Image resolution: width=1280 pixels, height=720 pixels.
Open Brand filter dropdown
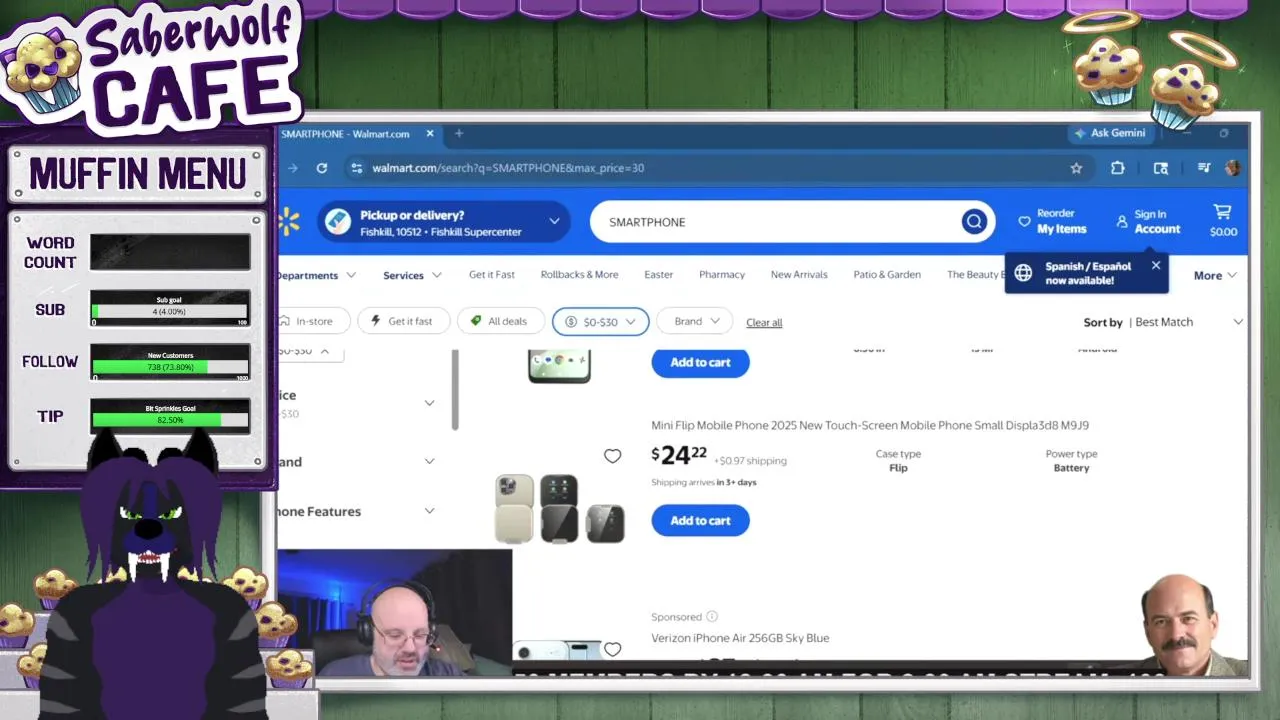[695, 321]
